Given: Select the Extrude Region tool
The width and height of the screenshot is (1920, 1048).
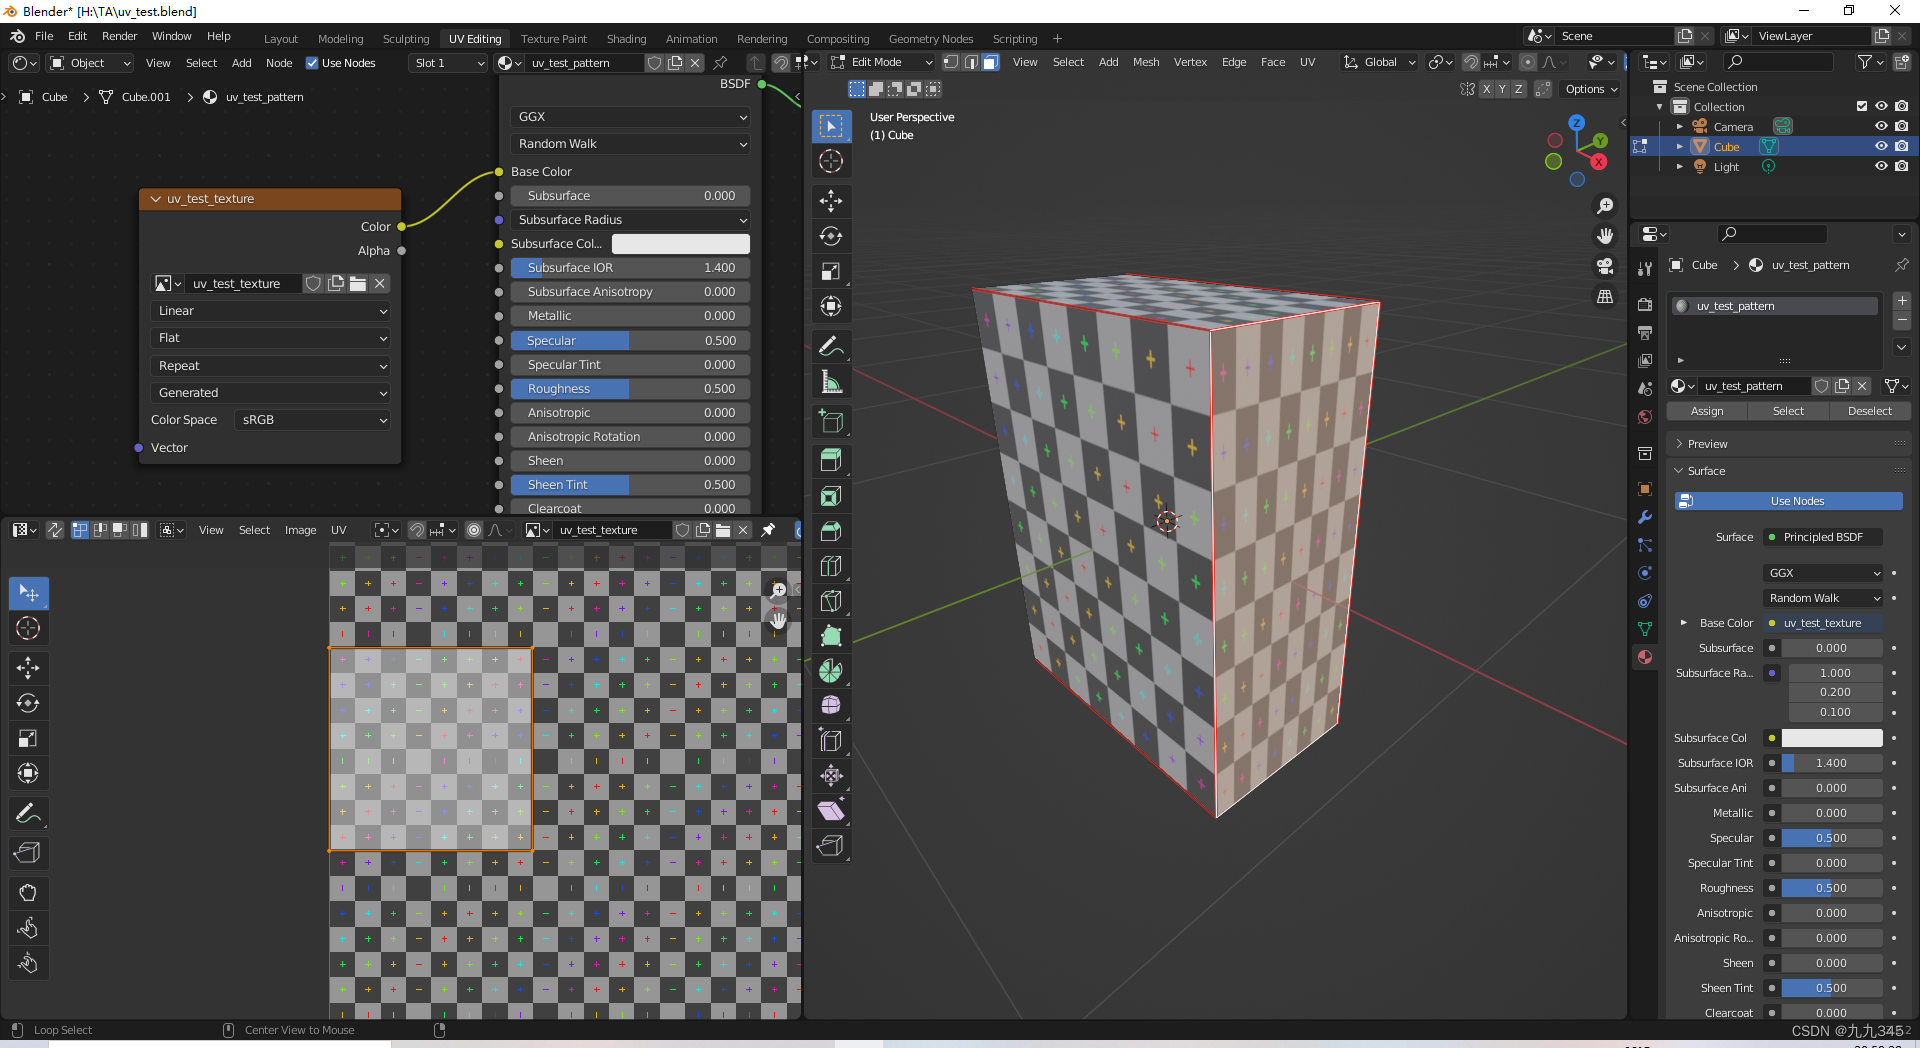Looking at the screenshot, I should pyautogui.click(x=831, y=460).
